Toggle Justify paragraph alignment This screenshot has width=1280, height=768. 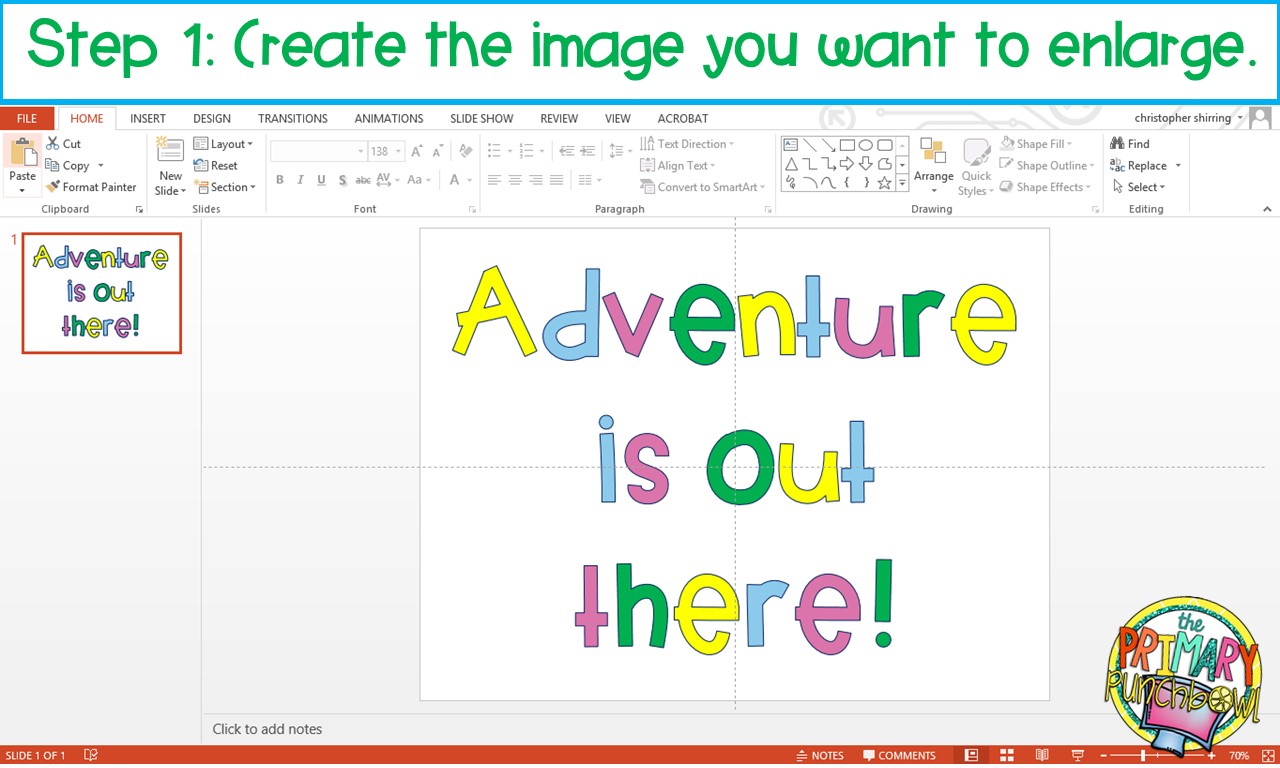coord(557,180)
